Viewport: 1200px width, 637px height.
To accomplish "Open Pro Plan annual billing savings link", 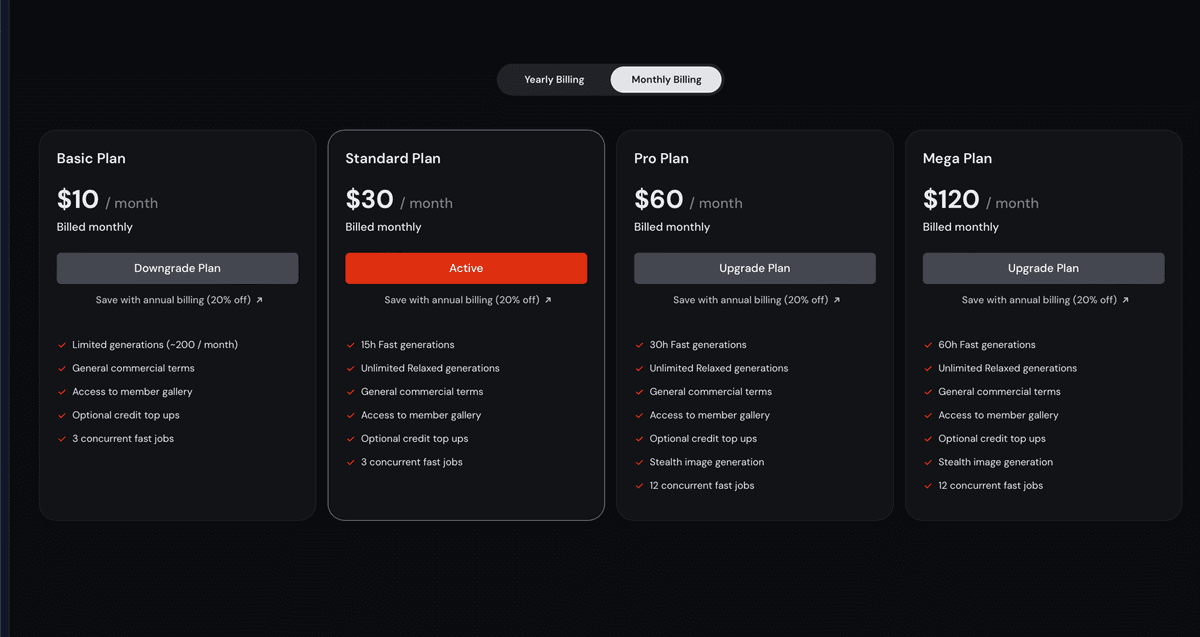I will click(x=750, y=300).
